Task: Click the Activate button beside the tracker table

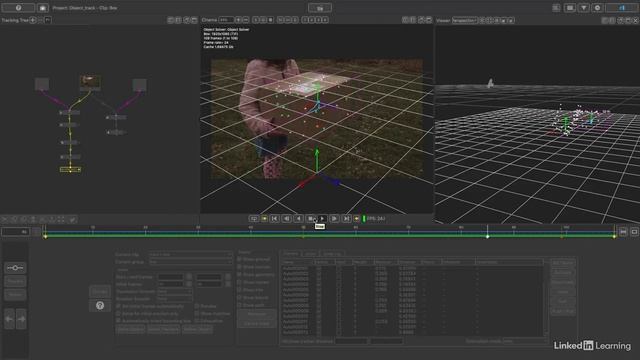Action: (x=563, y=273)
